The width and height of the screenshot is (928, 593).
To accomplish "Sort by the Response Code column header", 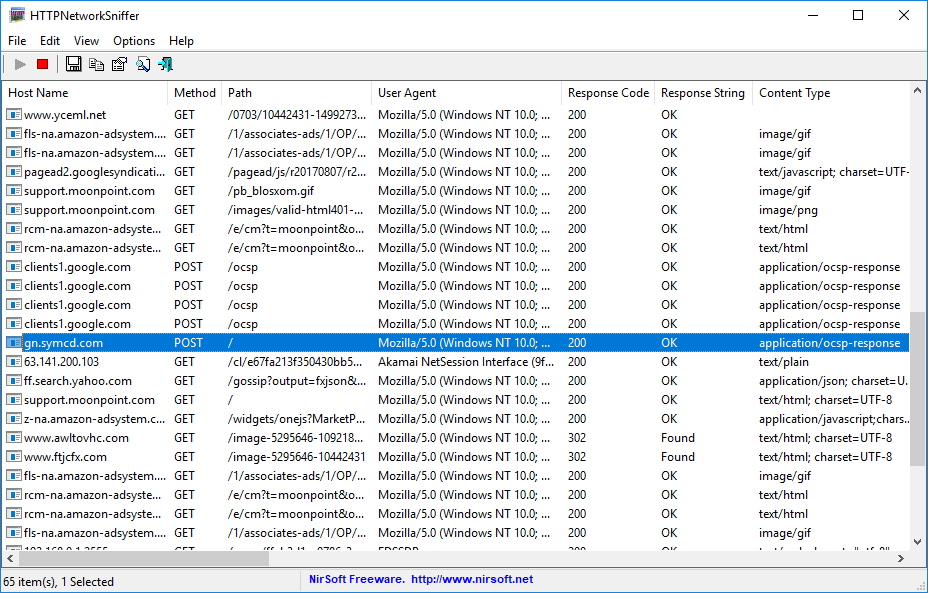I will tap(608, 93).
